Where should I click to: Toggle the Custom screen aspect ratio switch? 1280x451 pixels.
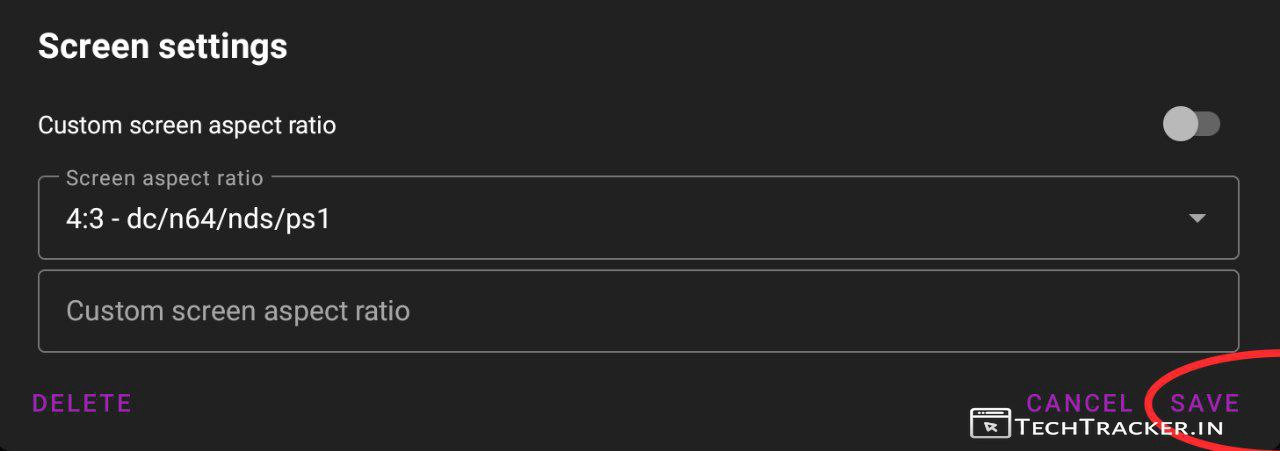click(x=1191, y=125)
